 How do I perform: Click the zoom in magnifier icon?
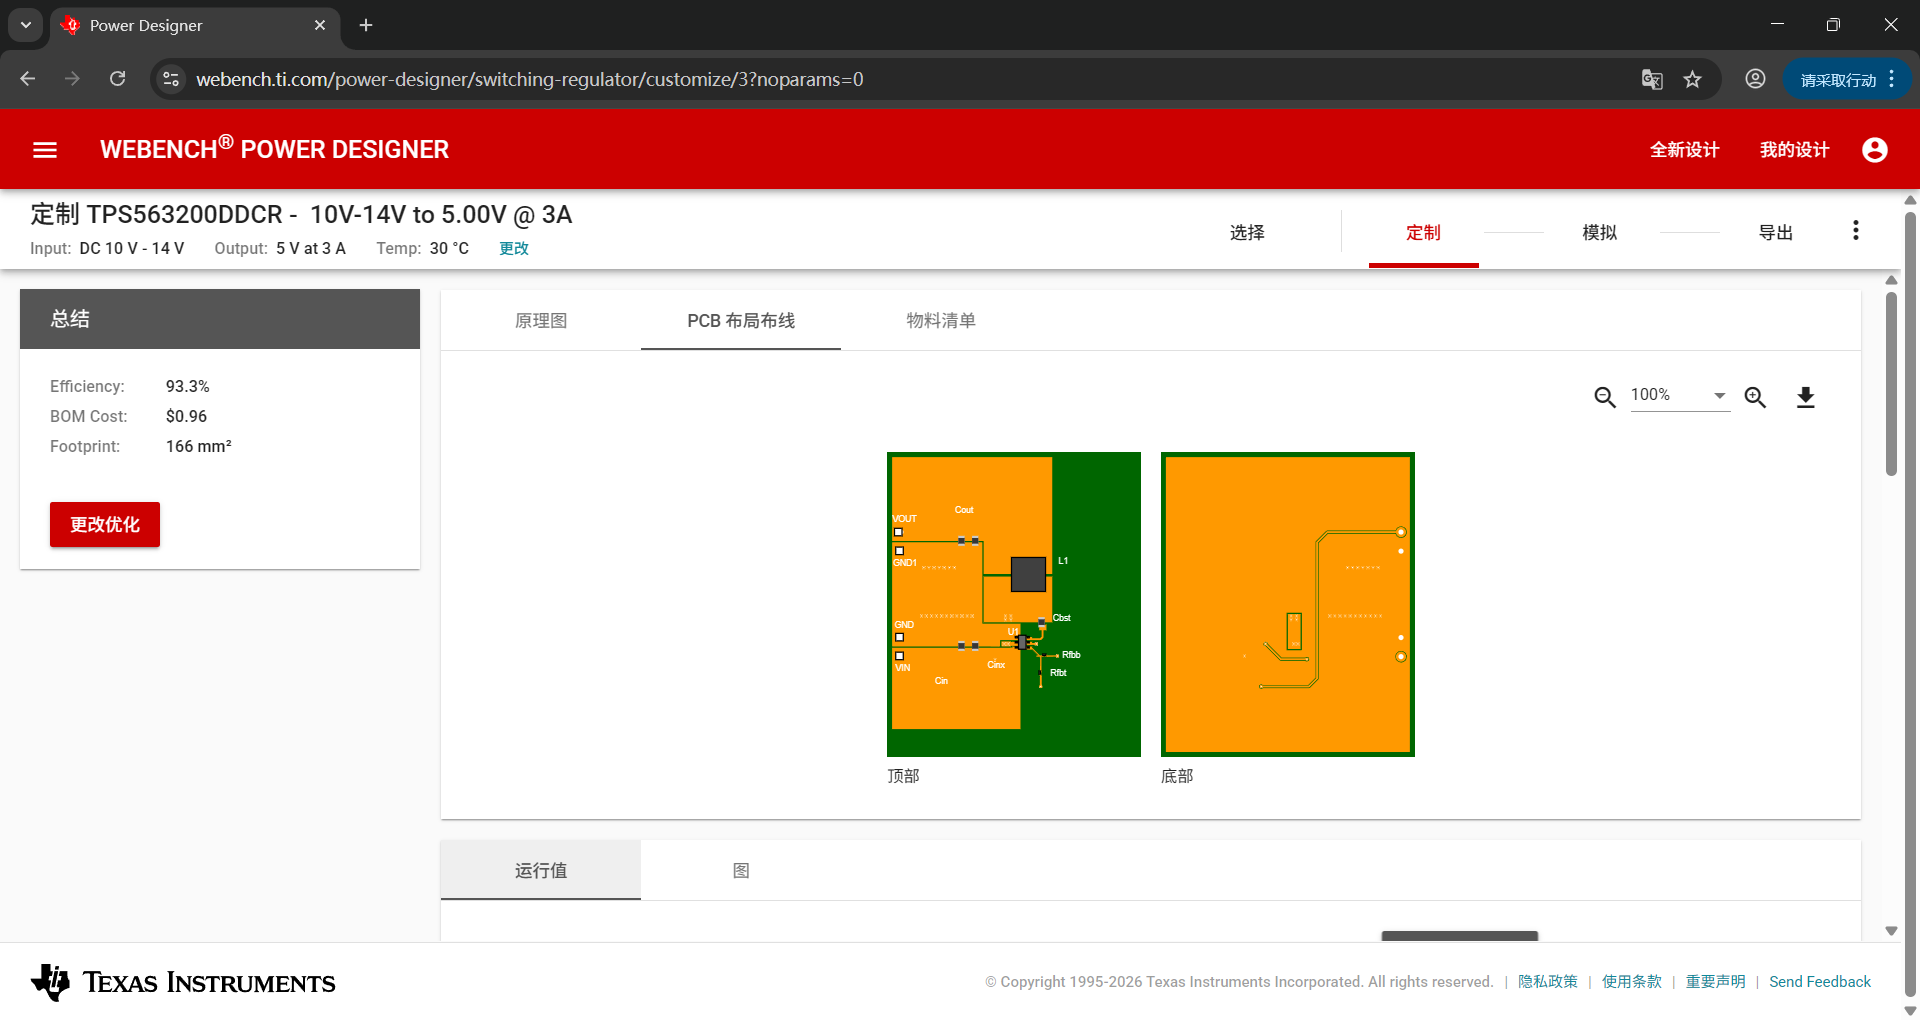point(1755,397)
